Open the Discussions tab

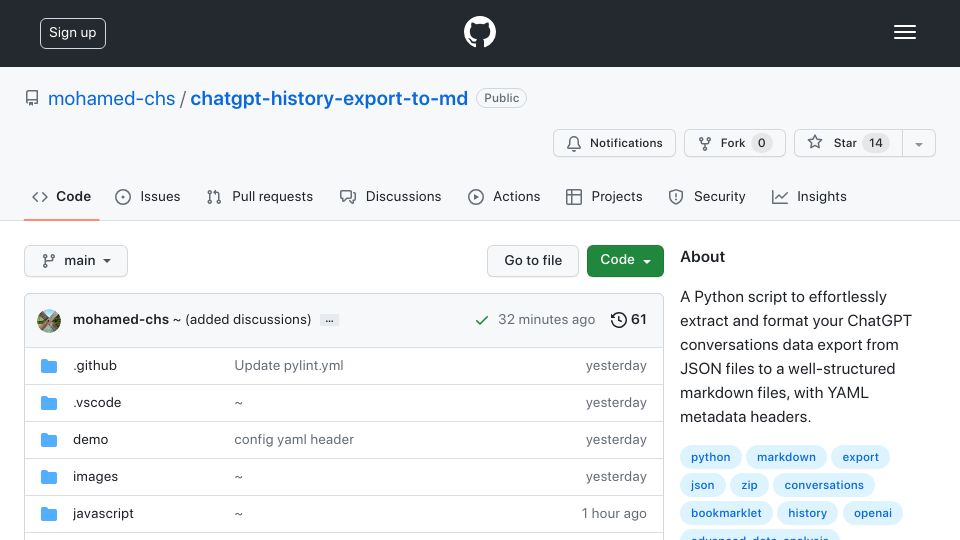tap(390, 197)
